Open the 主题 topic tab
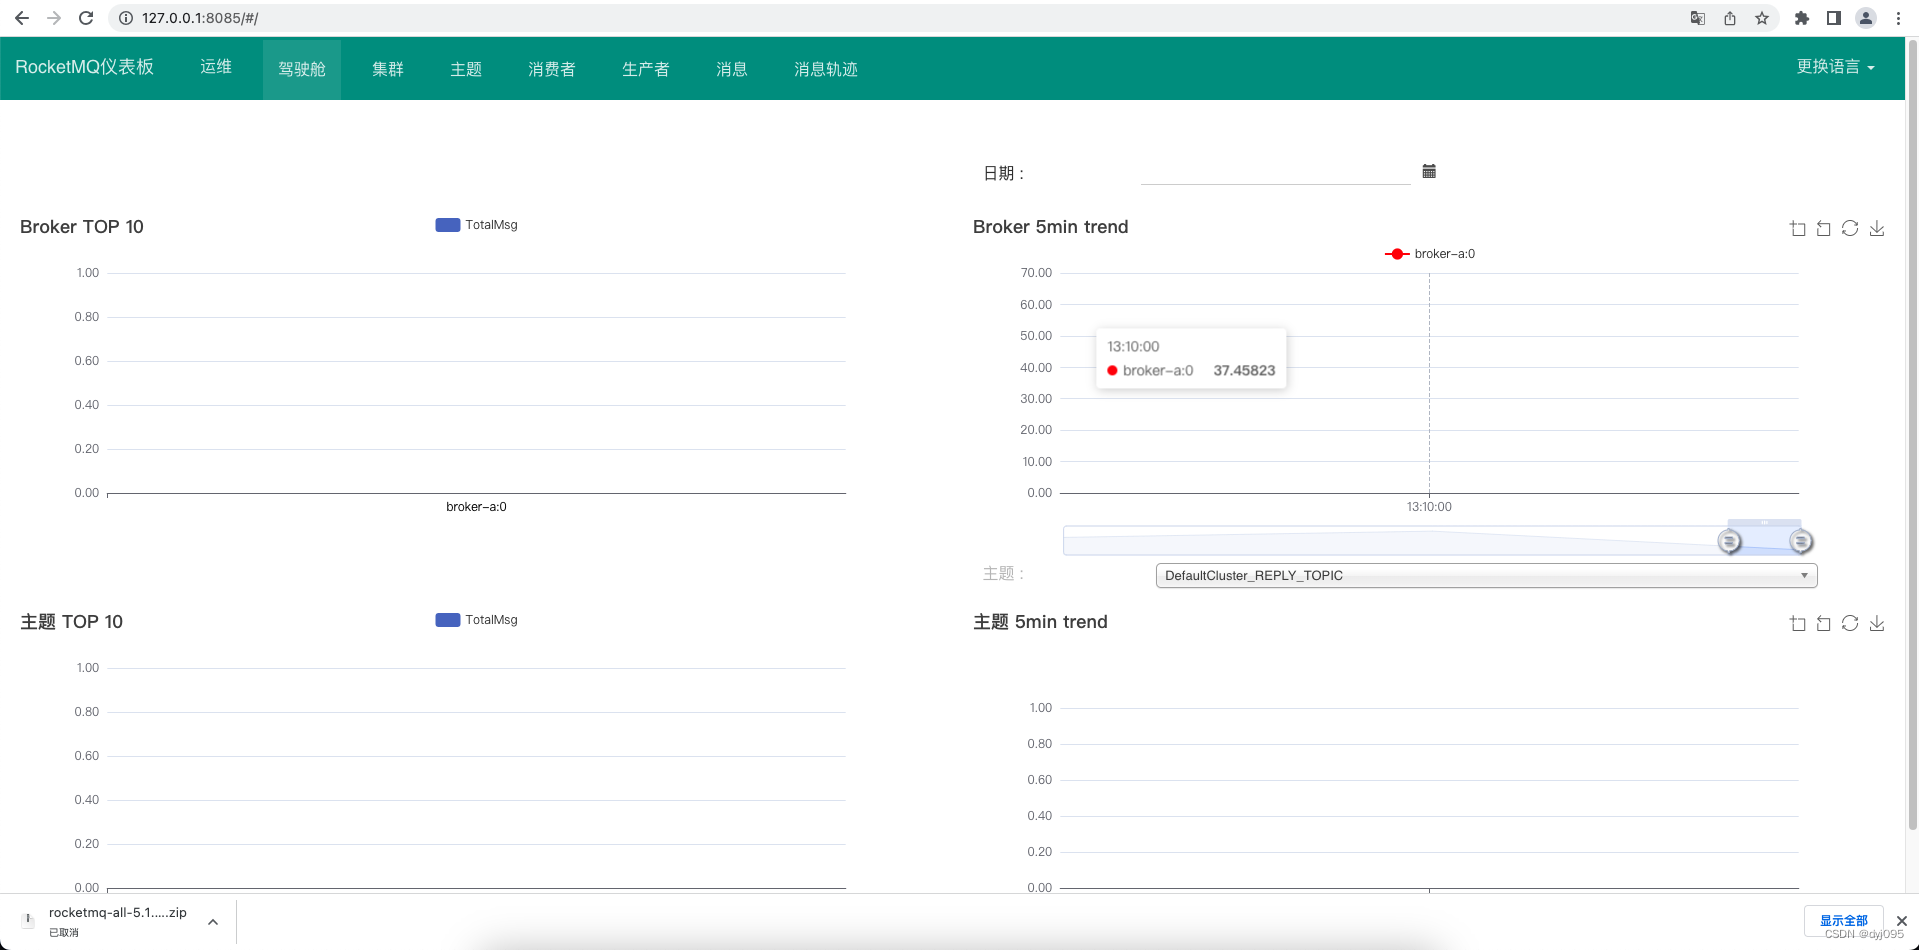Image resolution: width=1919 pixels, height=950 pixels. (x=466, y=69)
